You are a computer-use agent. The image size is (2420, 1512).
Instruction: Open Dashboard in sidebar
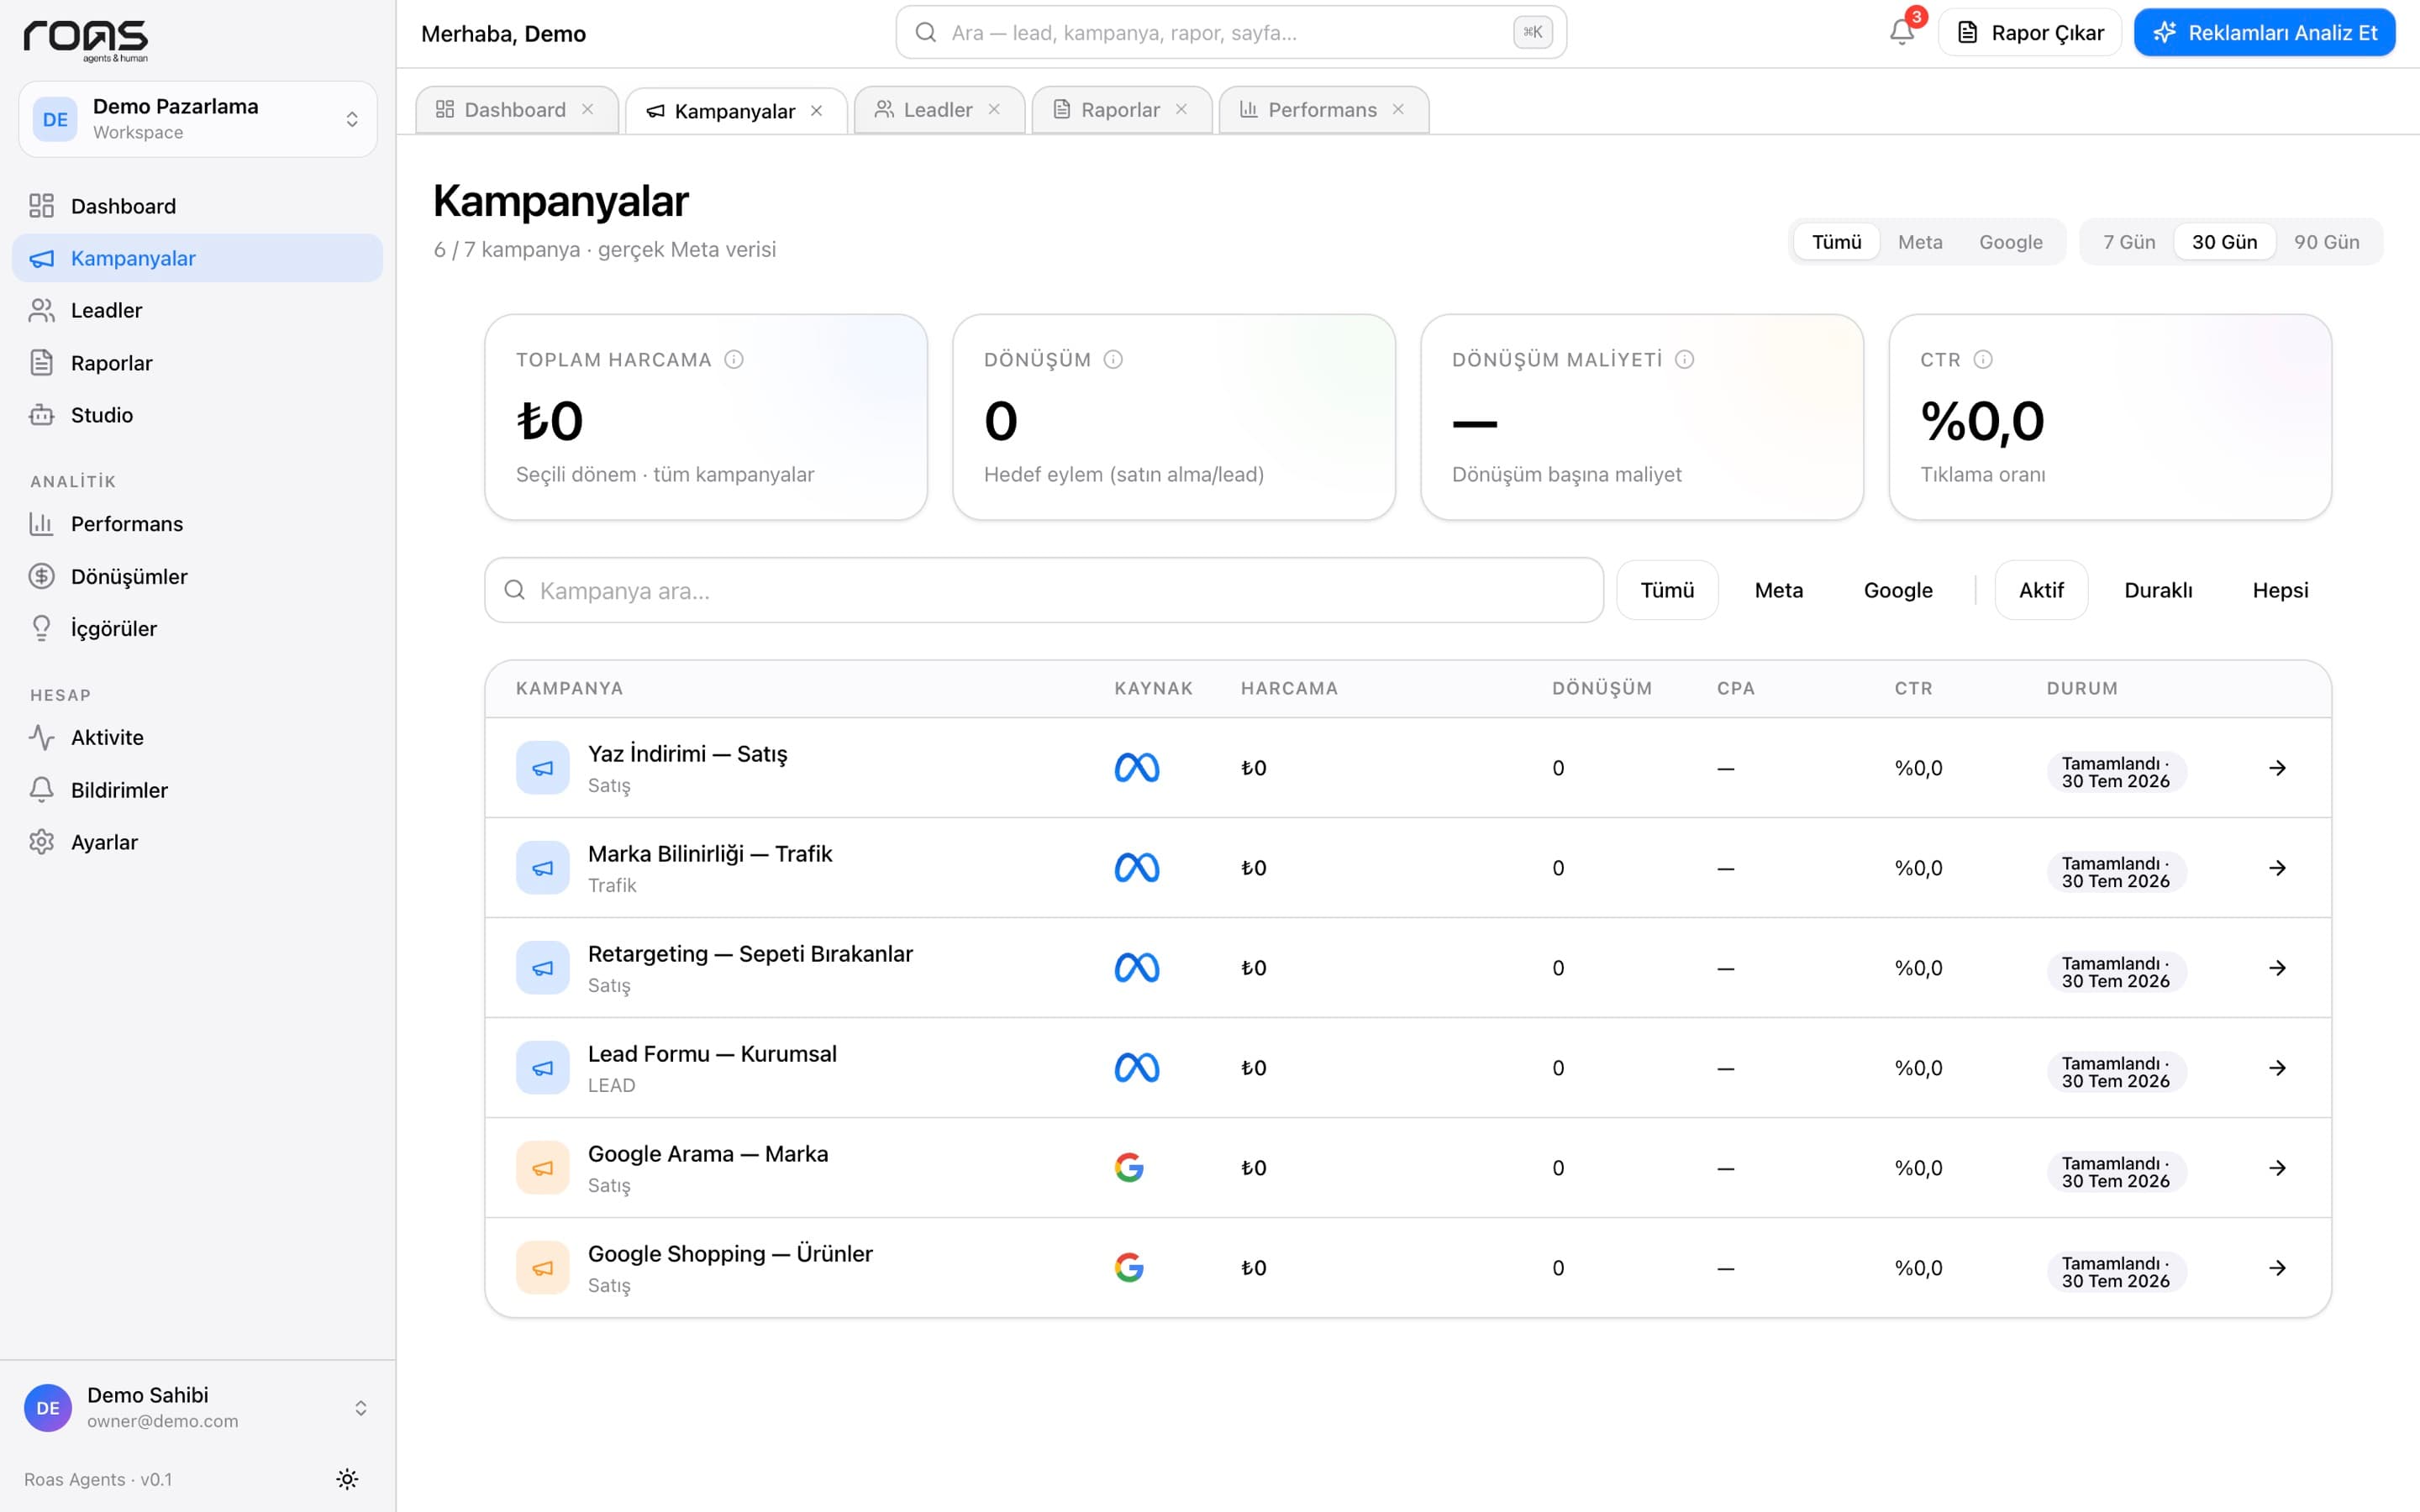pos(197,206)
